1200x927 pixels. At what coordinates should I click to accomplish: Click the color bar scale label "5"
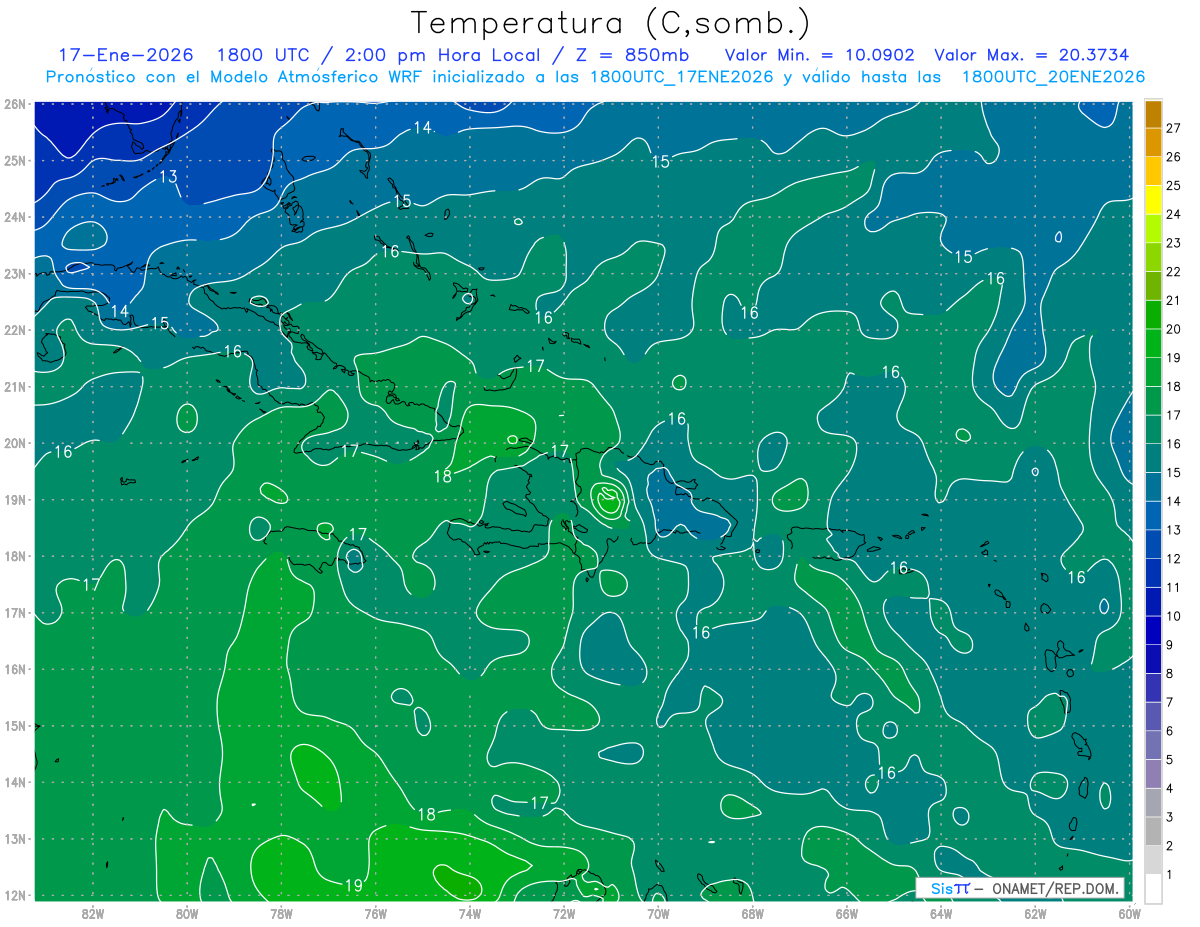click(x=1170, y=759)
